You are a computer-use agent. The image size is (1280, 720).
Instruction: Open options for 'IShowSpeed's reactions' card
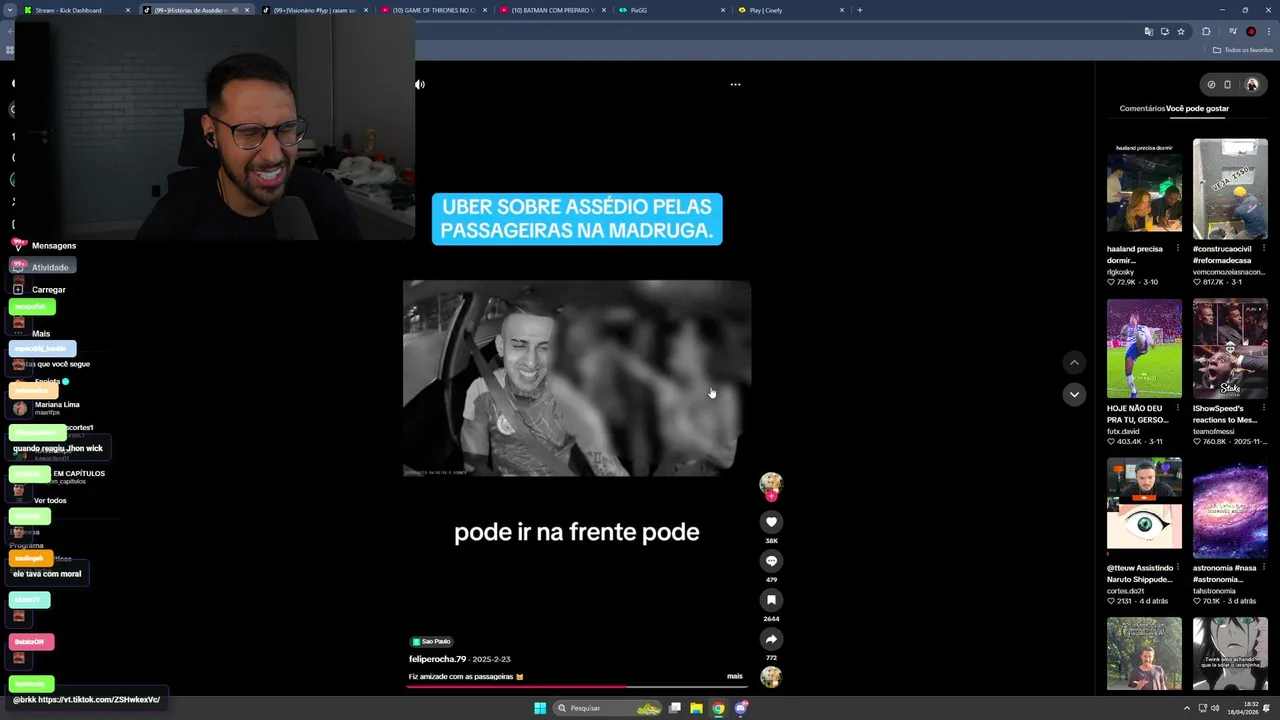point(1264,409)
